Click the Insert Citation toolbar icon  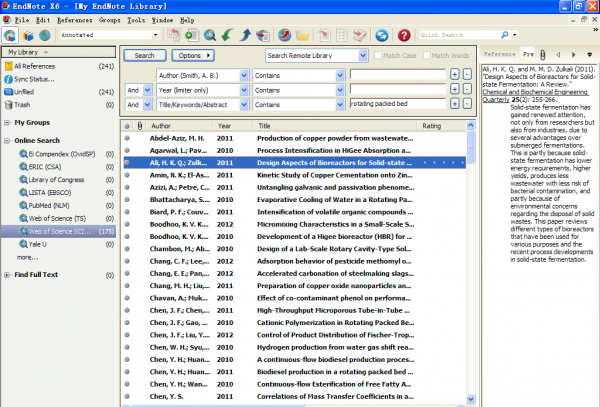coord(324,35)
